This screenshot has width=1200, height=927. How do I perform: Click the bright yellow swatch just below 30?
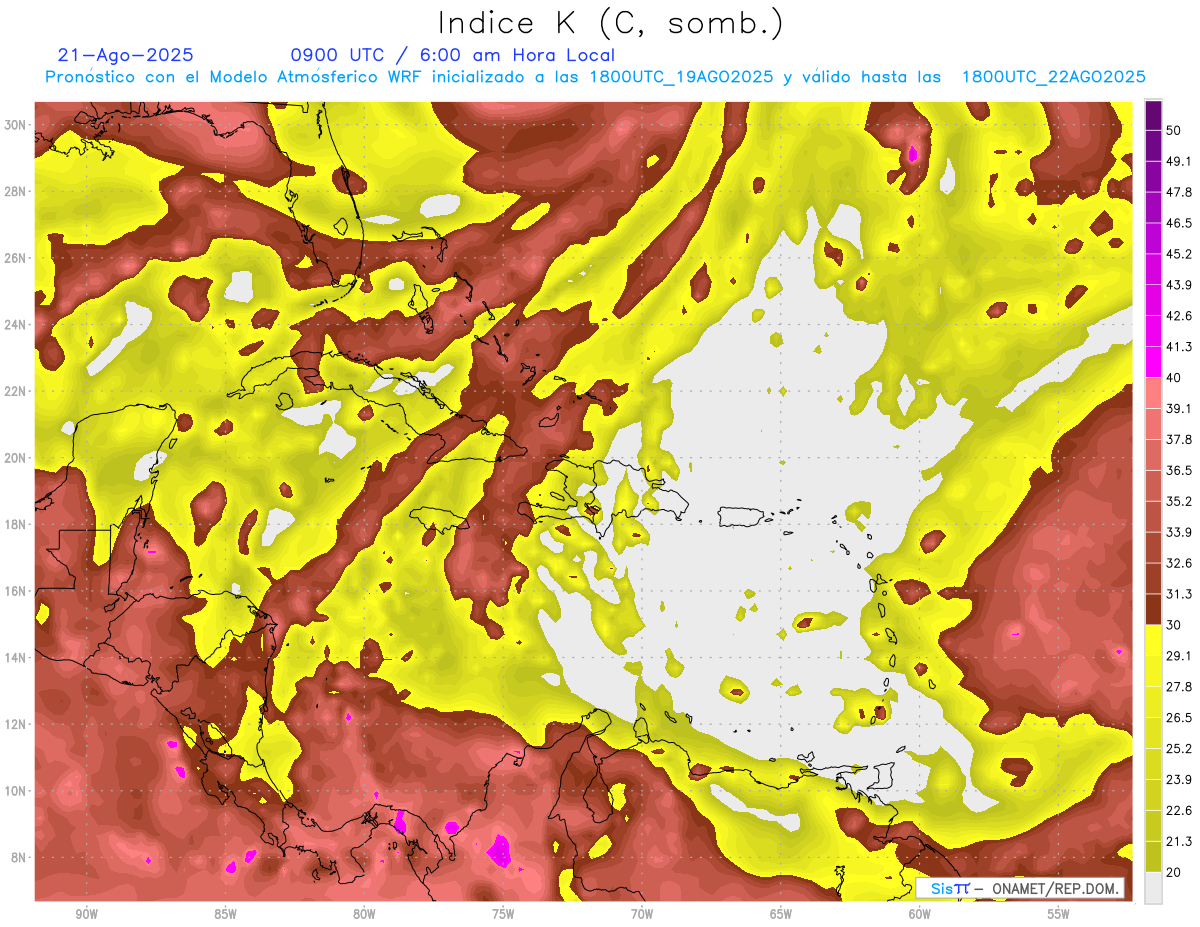point(1153,640)
